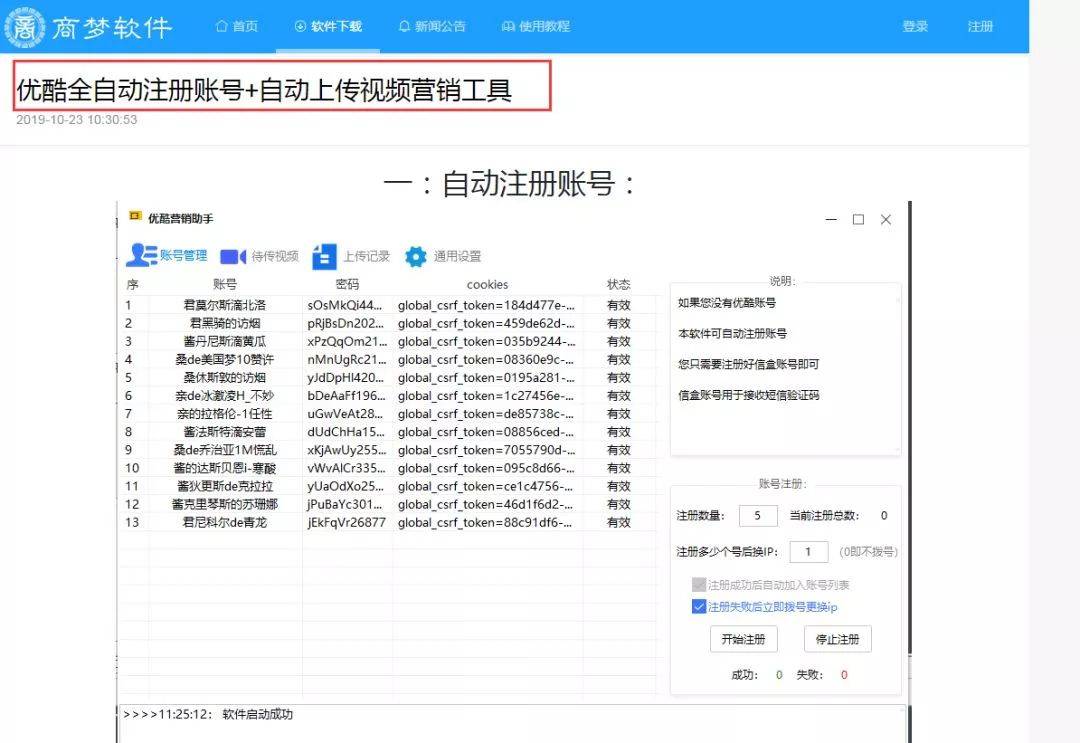
Task: Click the 优酷营销助手 window title icon
Action: click(x=136, y=217)
